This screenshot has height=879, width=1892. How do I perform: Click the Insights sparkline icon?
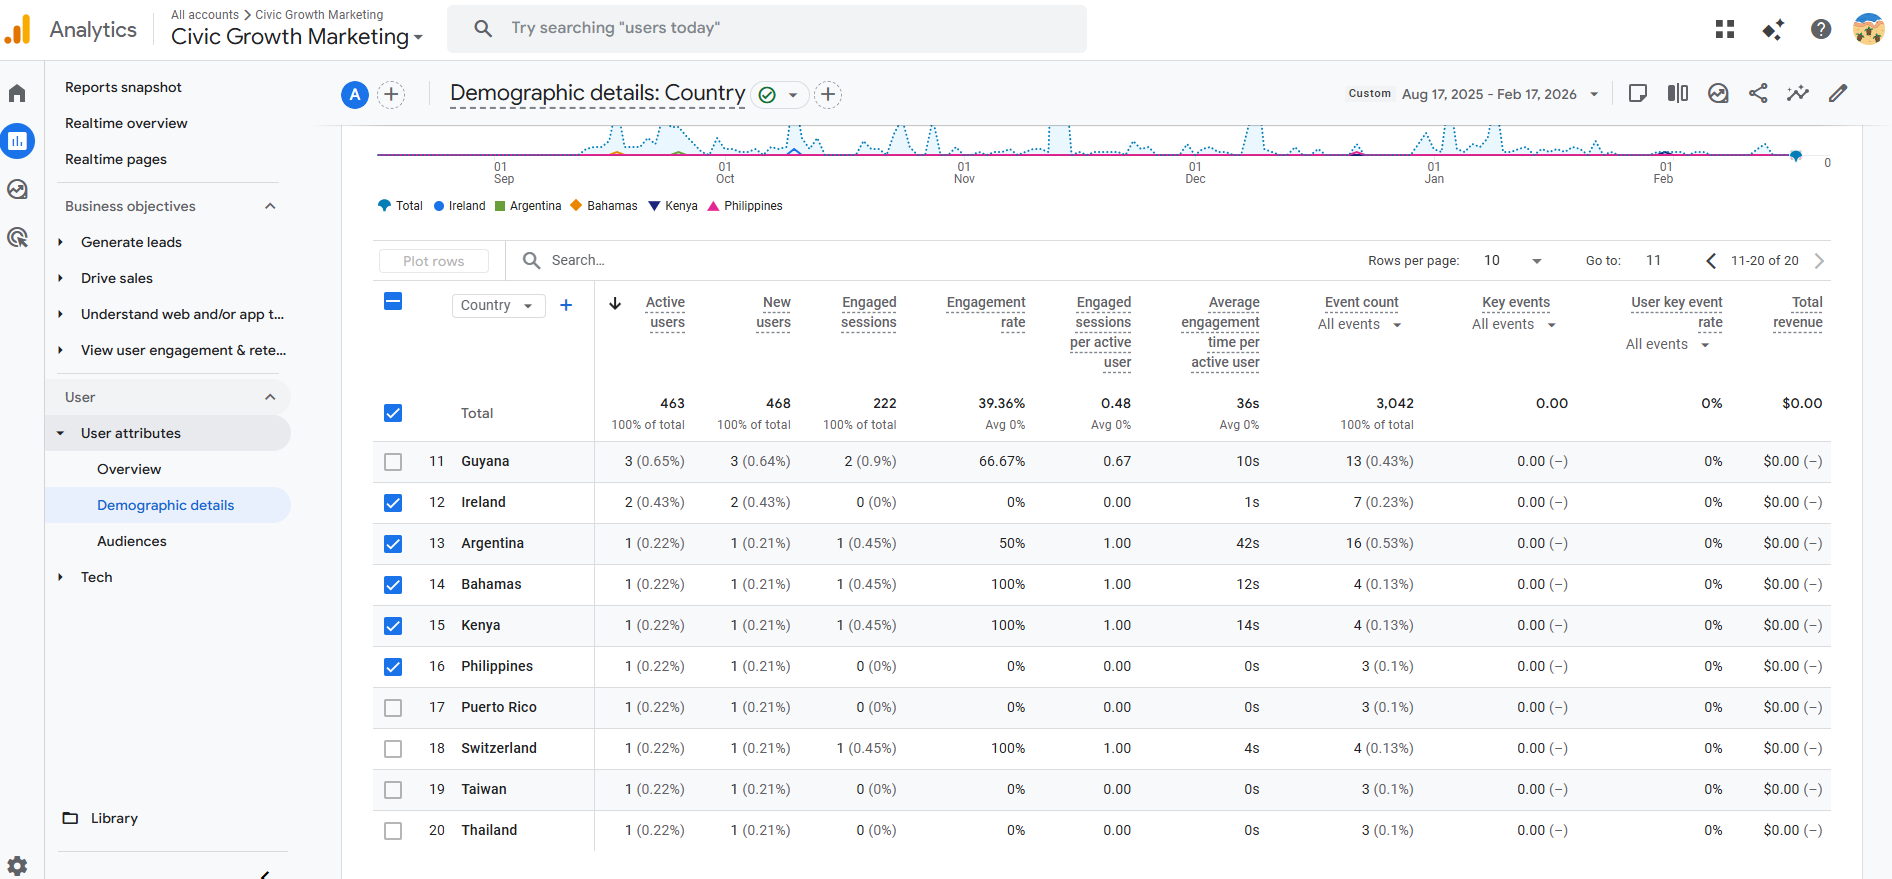(1798, 93)
